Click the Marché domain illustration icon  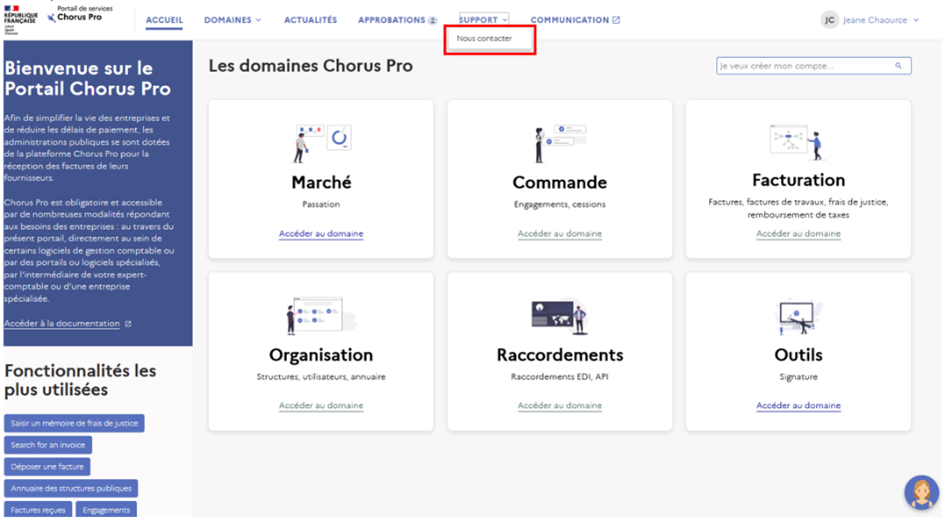point(321,142)
